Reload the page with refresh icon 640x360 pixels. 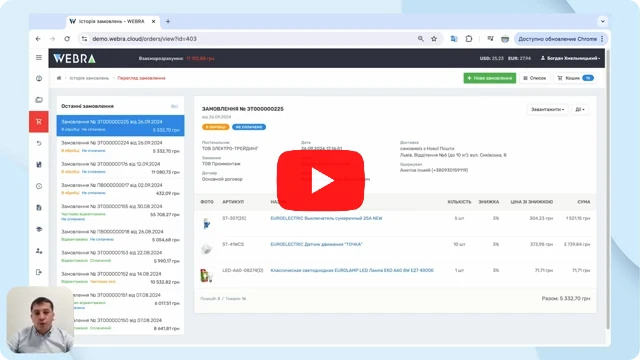67,39
